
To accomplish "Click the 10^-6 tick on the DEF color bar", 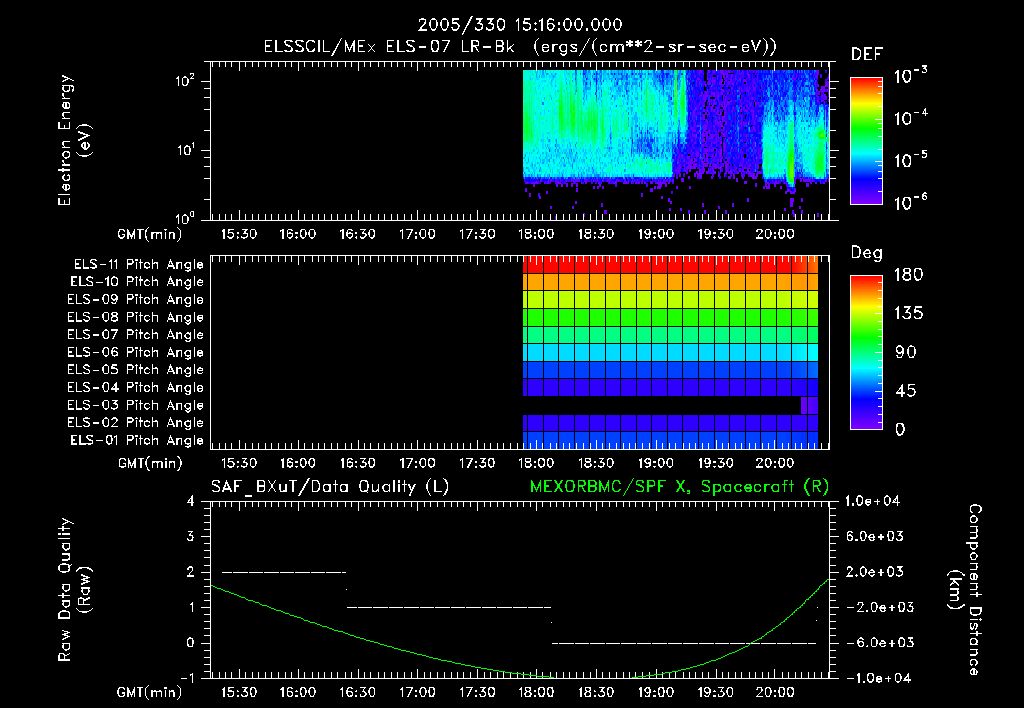I will click(910, 202).
